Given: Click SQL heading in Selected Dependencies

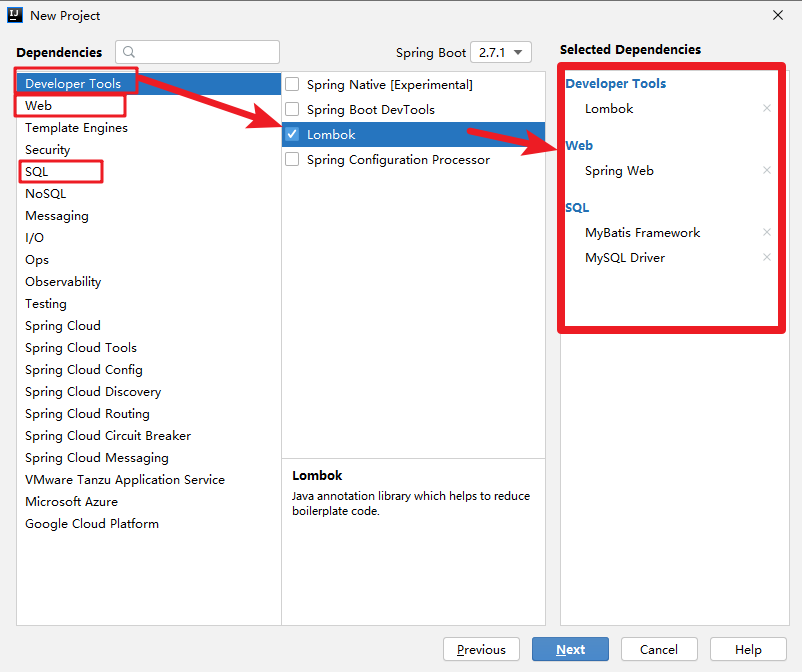Looking at the screenshot, I should (x=577, y=208).
